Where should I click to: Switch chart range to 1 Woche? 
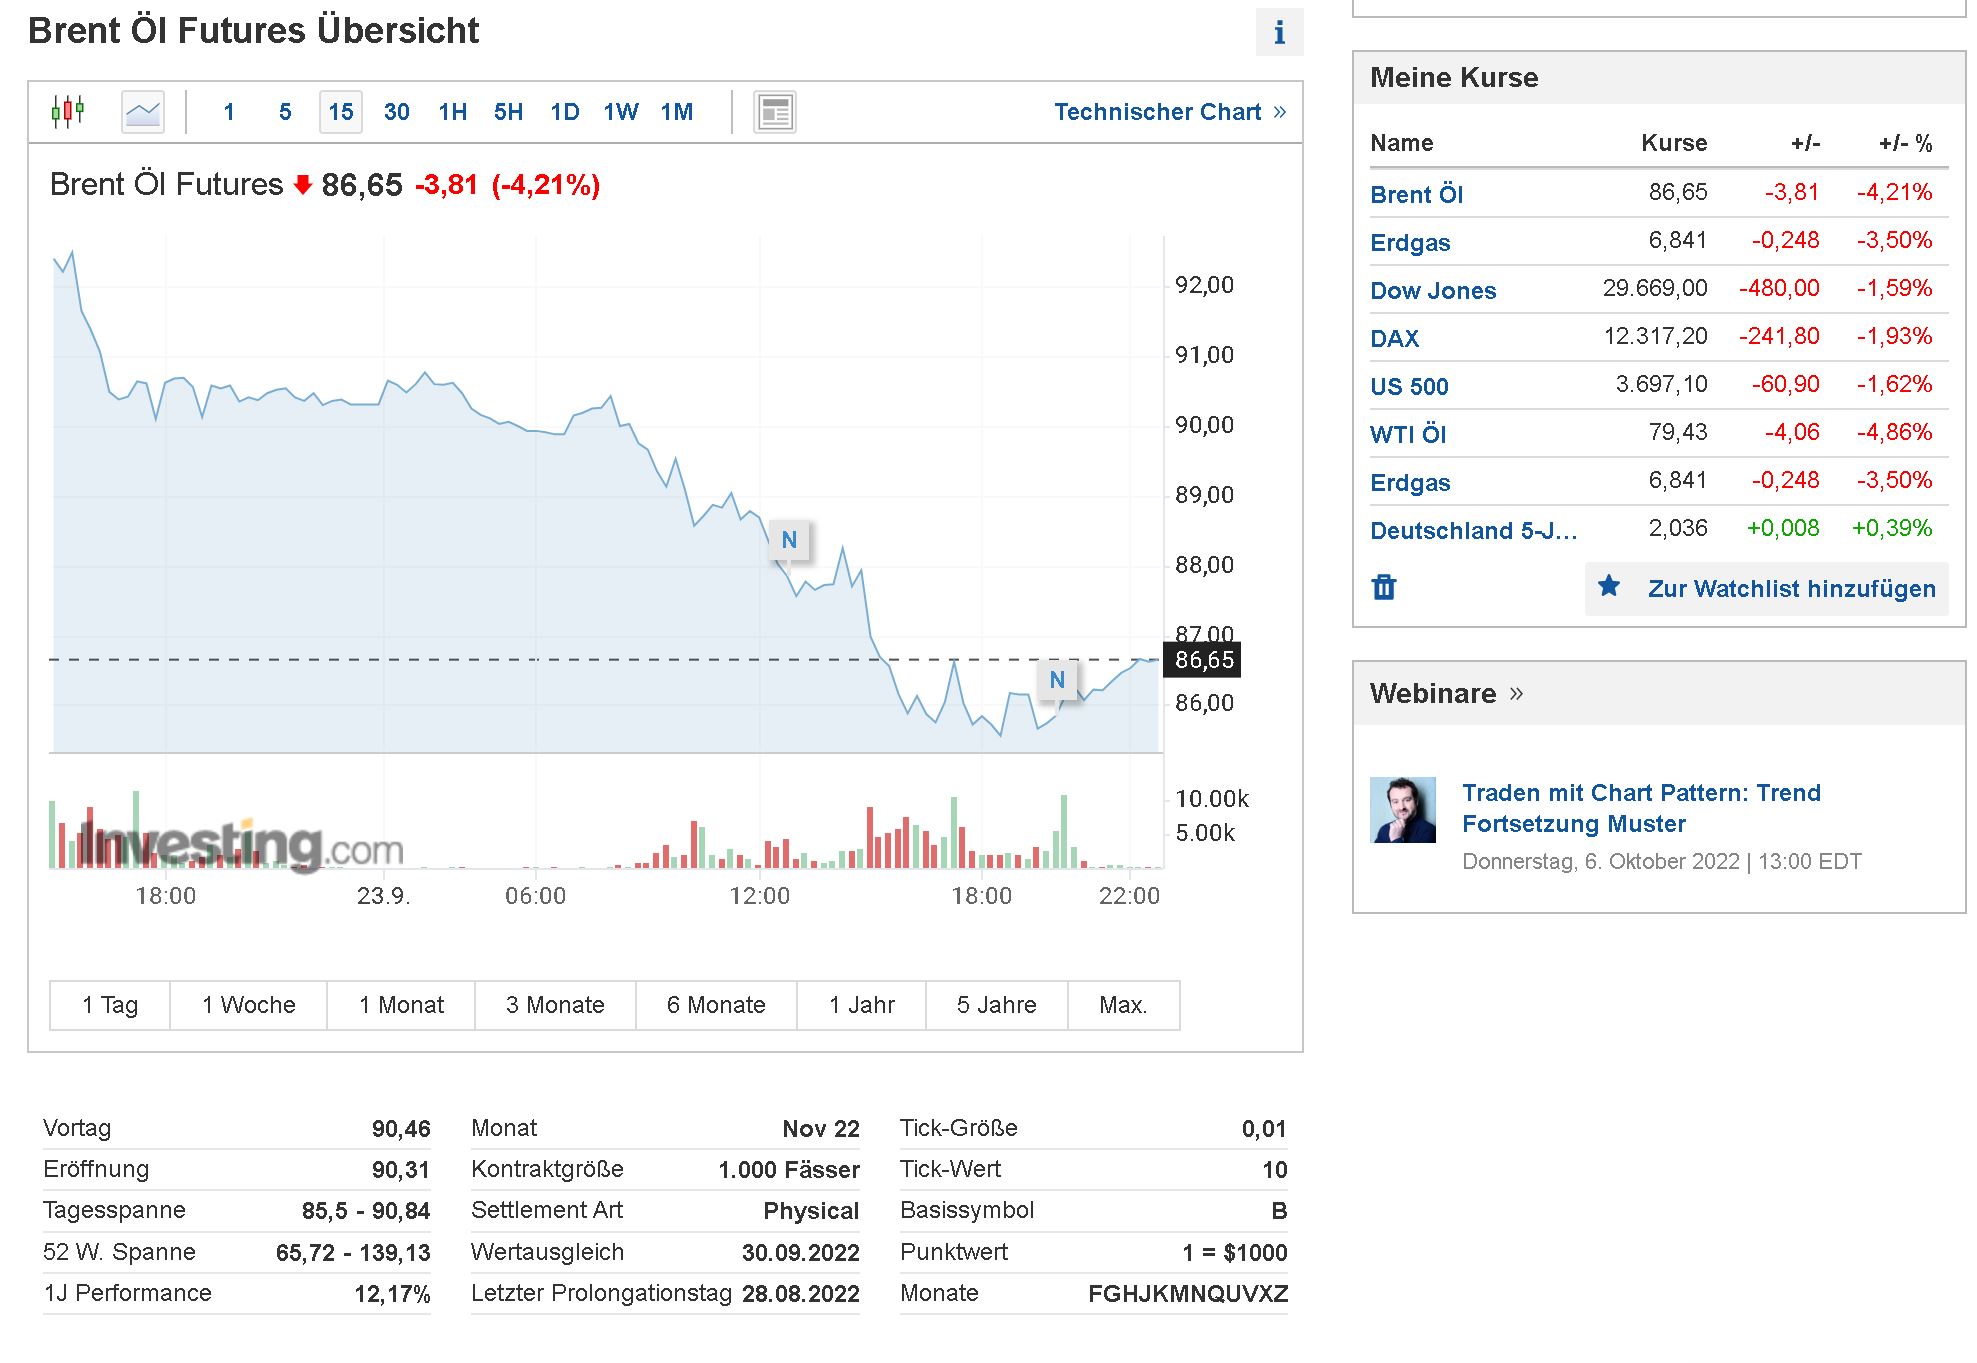249,1005
